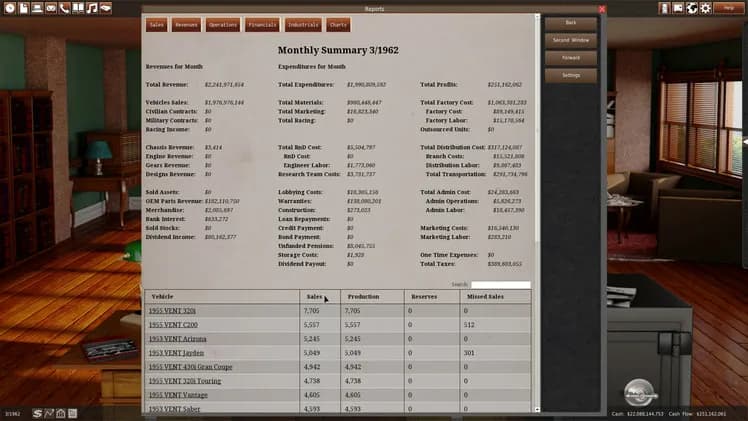This screenshot has width=748, height=421.
Task: Close the Reports window with red X
Action: [602, 9]
